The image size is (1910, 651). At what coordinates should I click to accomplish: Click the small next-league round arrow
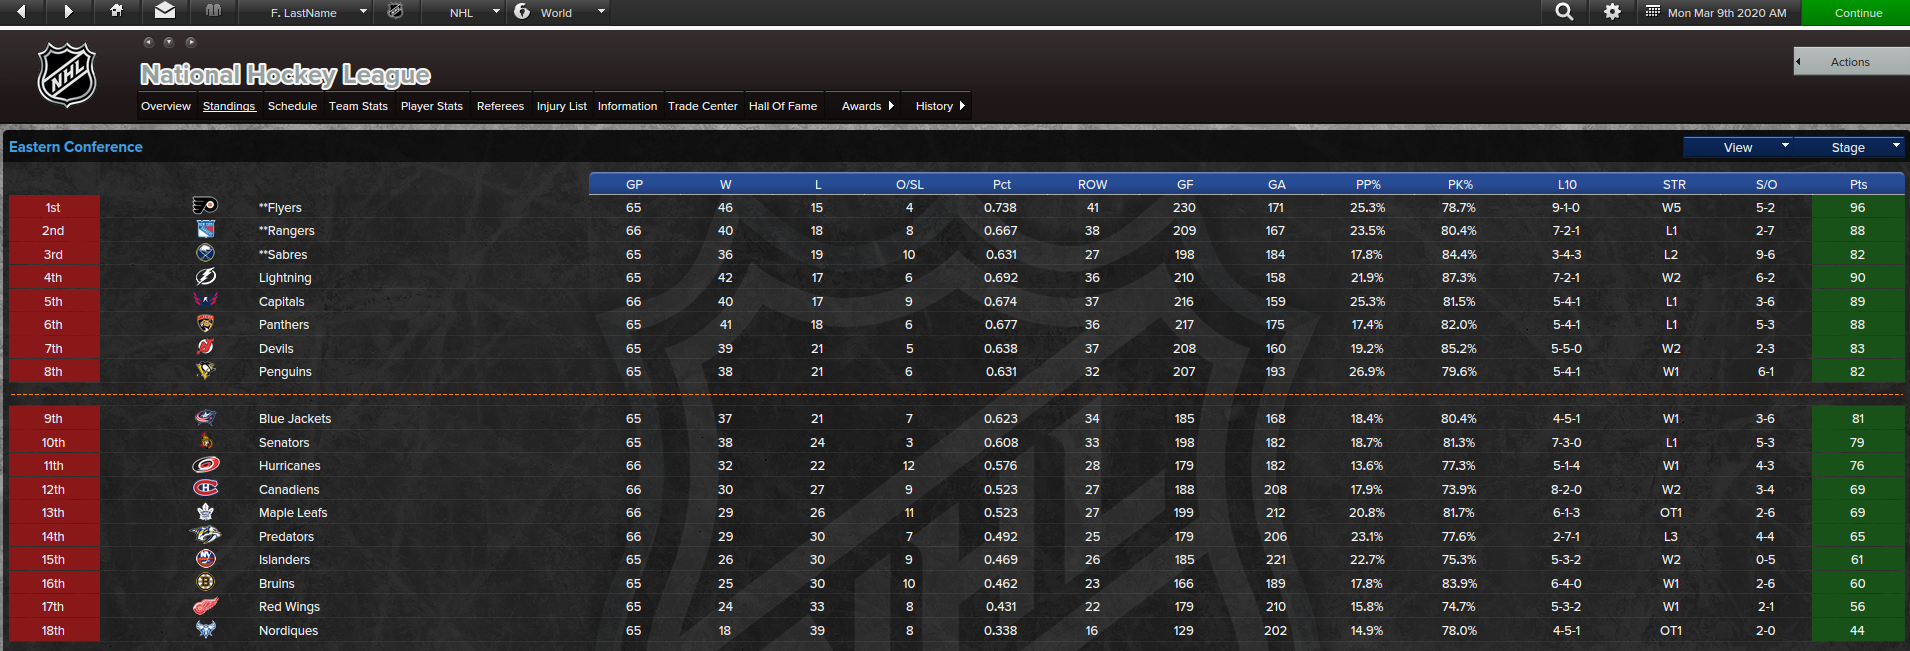coord(191,42)
